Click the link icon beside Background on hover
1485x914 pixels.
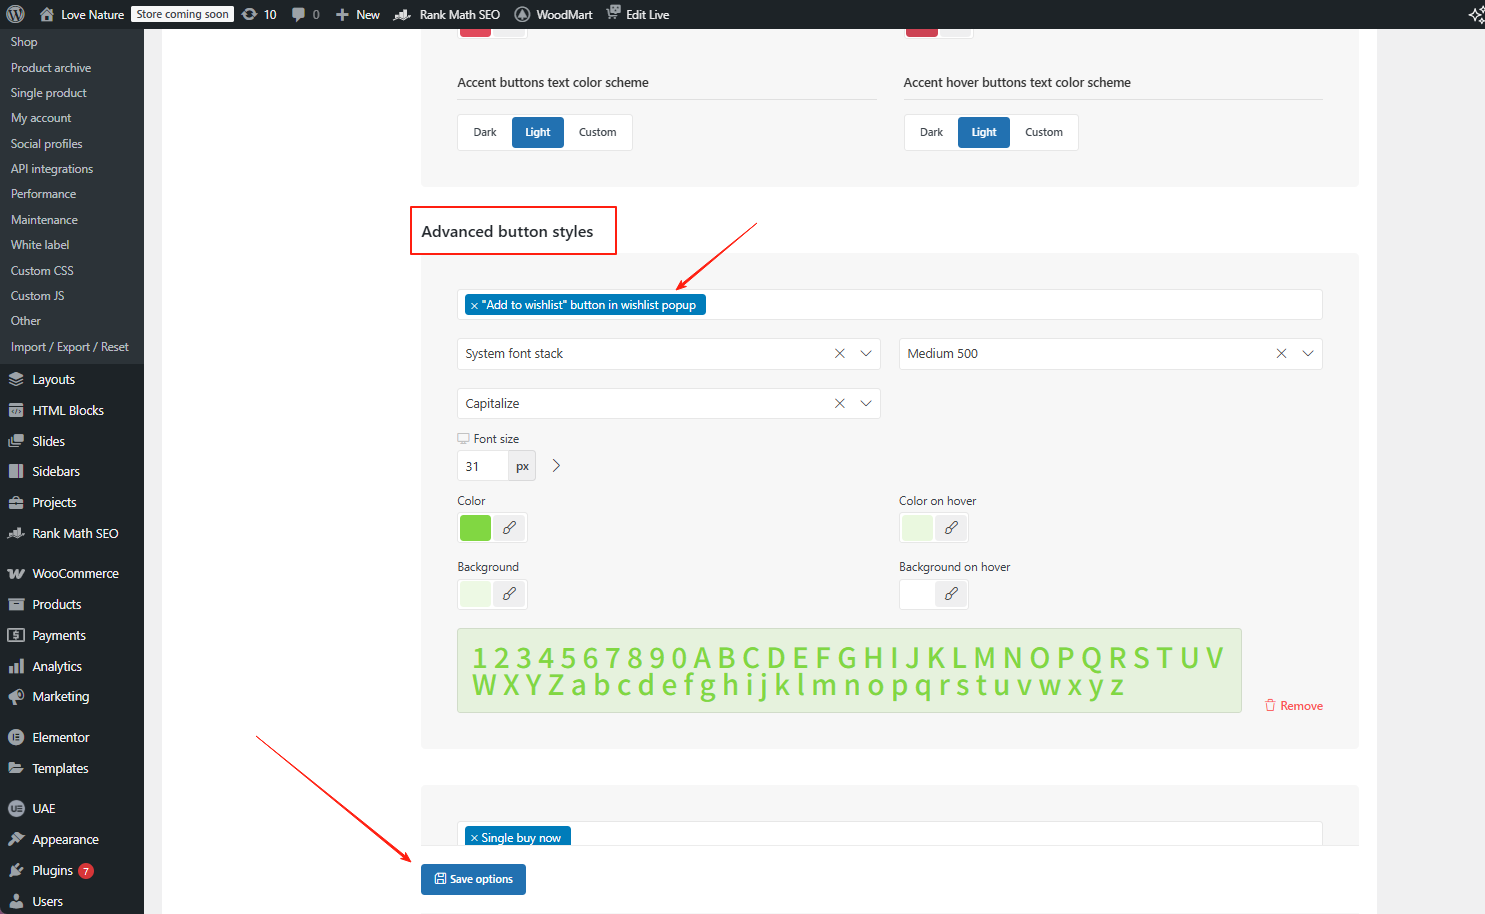(951, 594)
